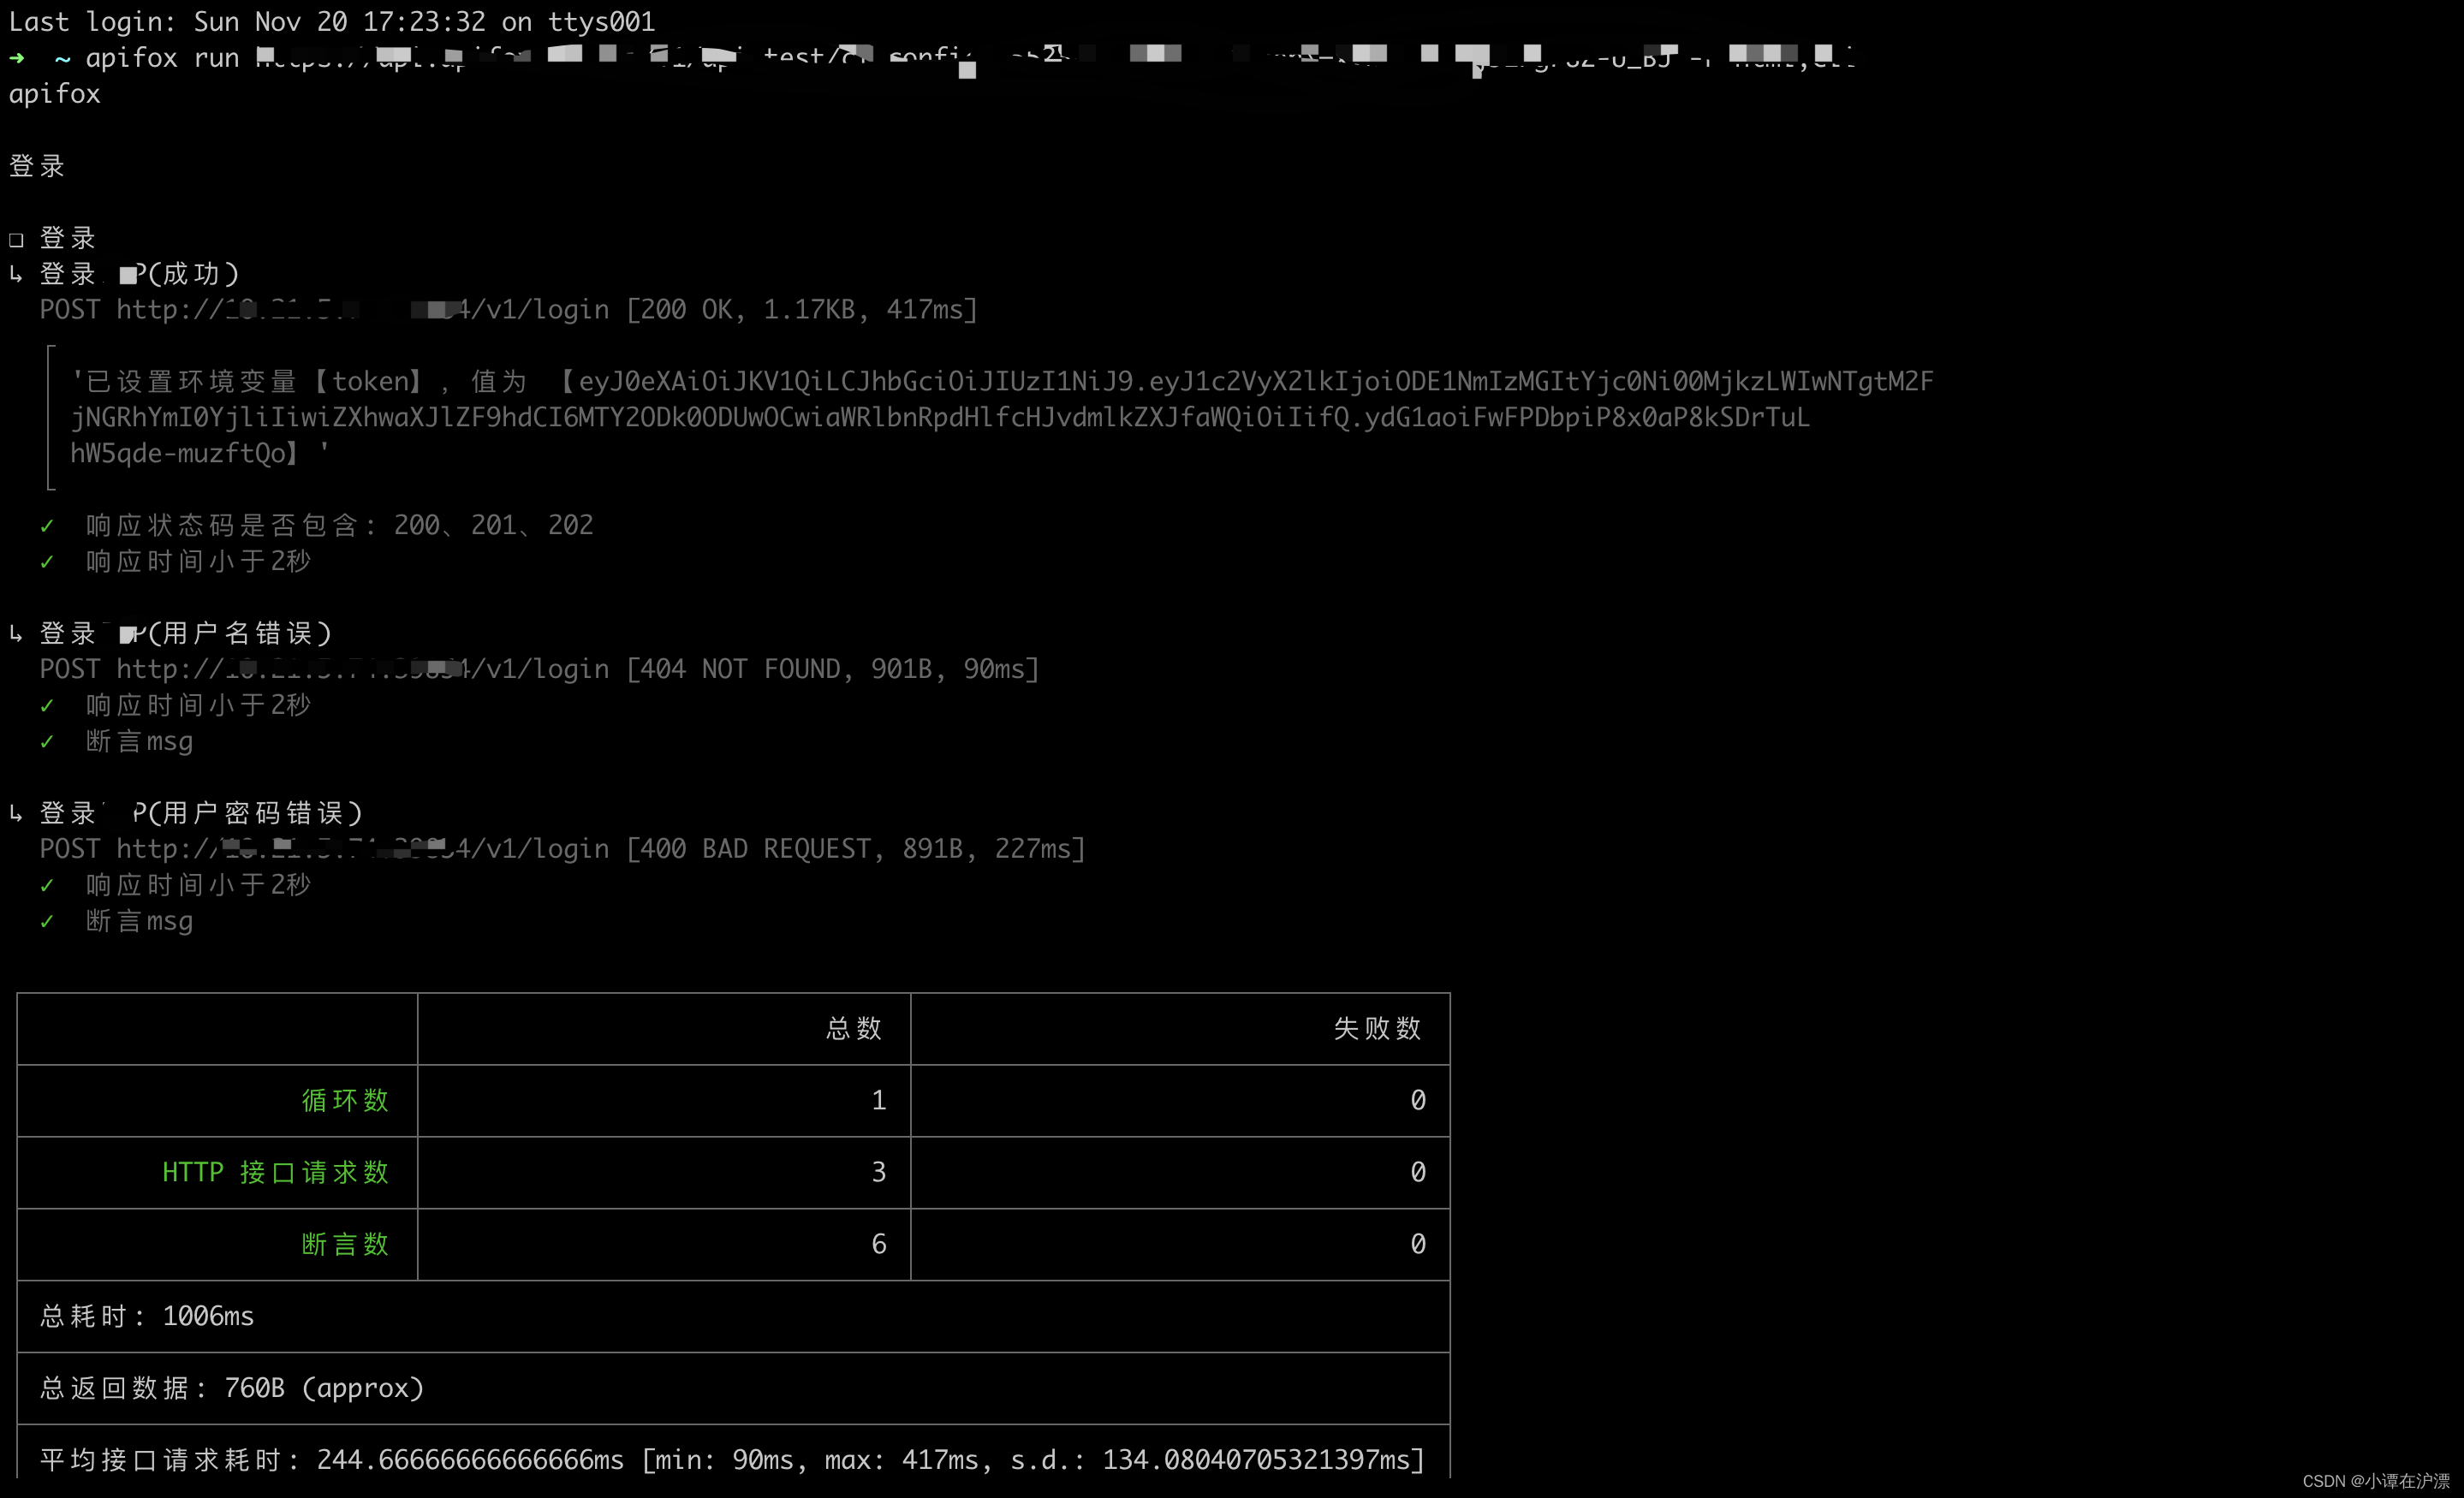Viewport: 2464px width, 1498px height.
Task: Click the 总耗时 1006ms line
Action: [x=147, y=1316]
